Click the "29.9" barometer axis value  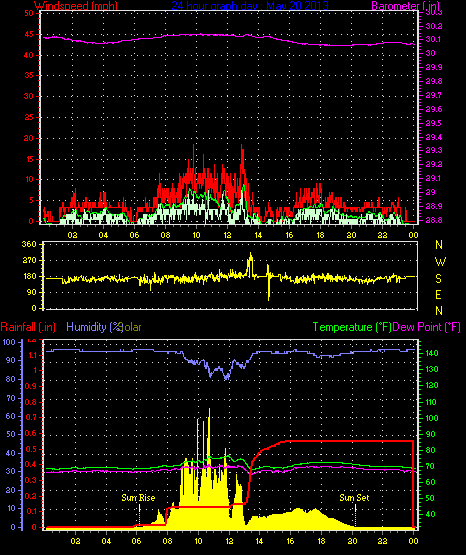[x=434, y=67]
